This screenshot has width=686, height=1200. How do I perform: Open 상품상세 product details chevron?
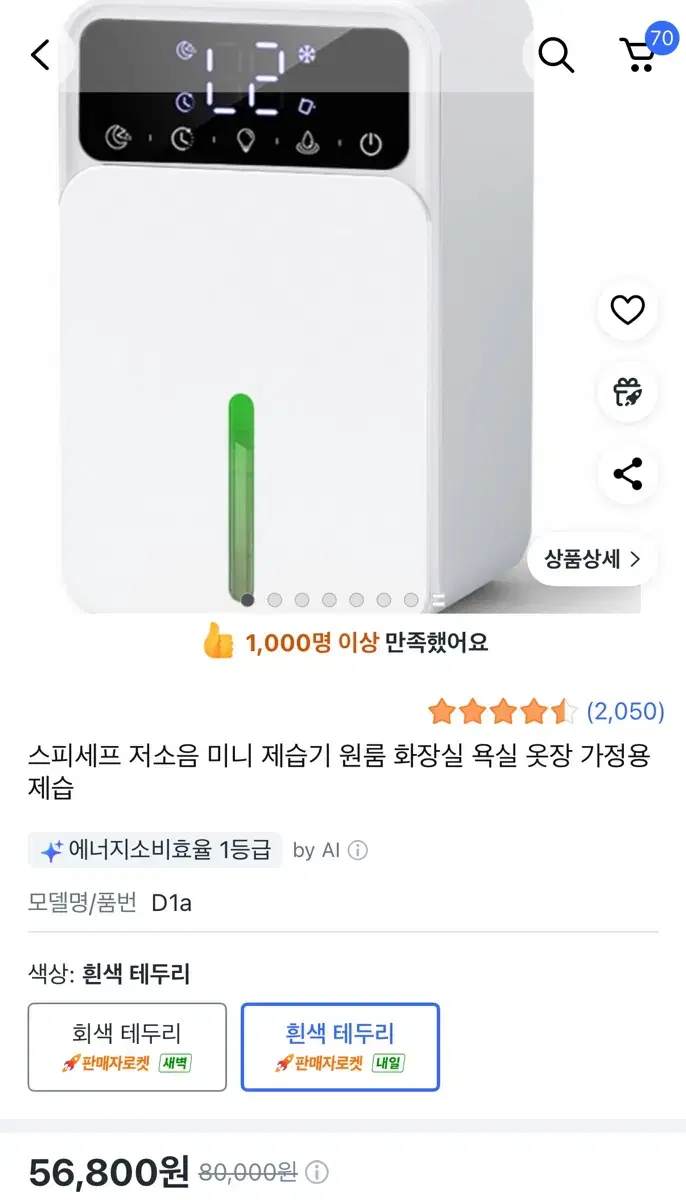click(592, 559)
